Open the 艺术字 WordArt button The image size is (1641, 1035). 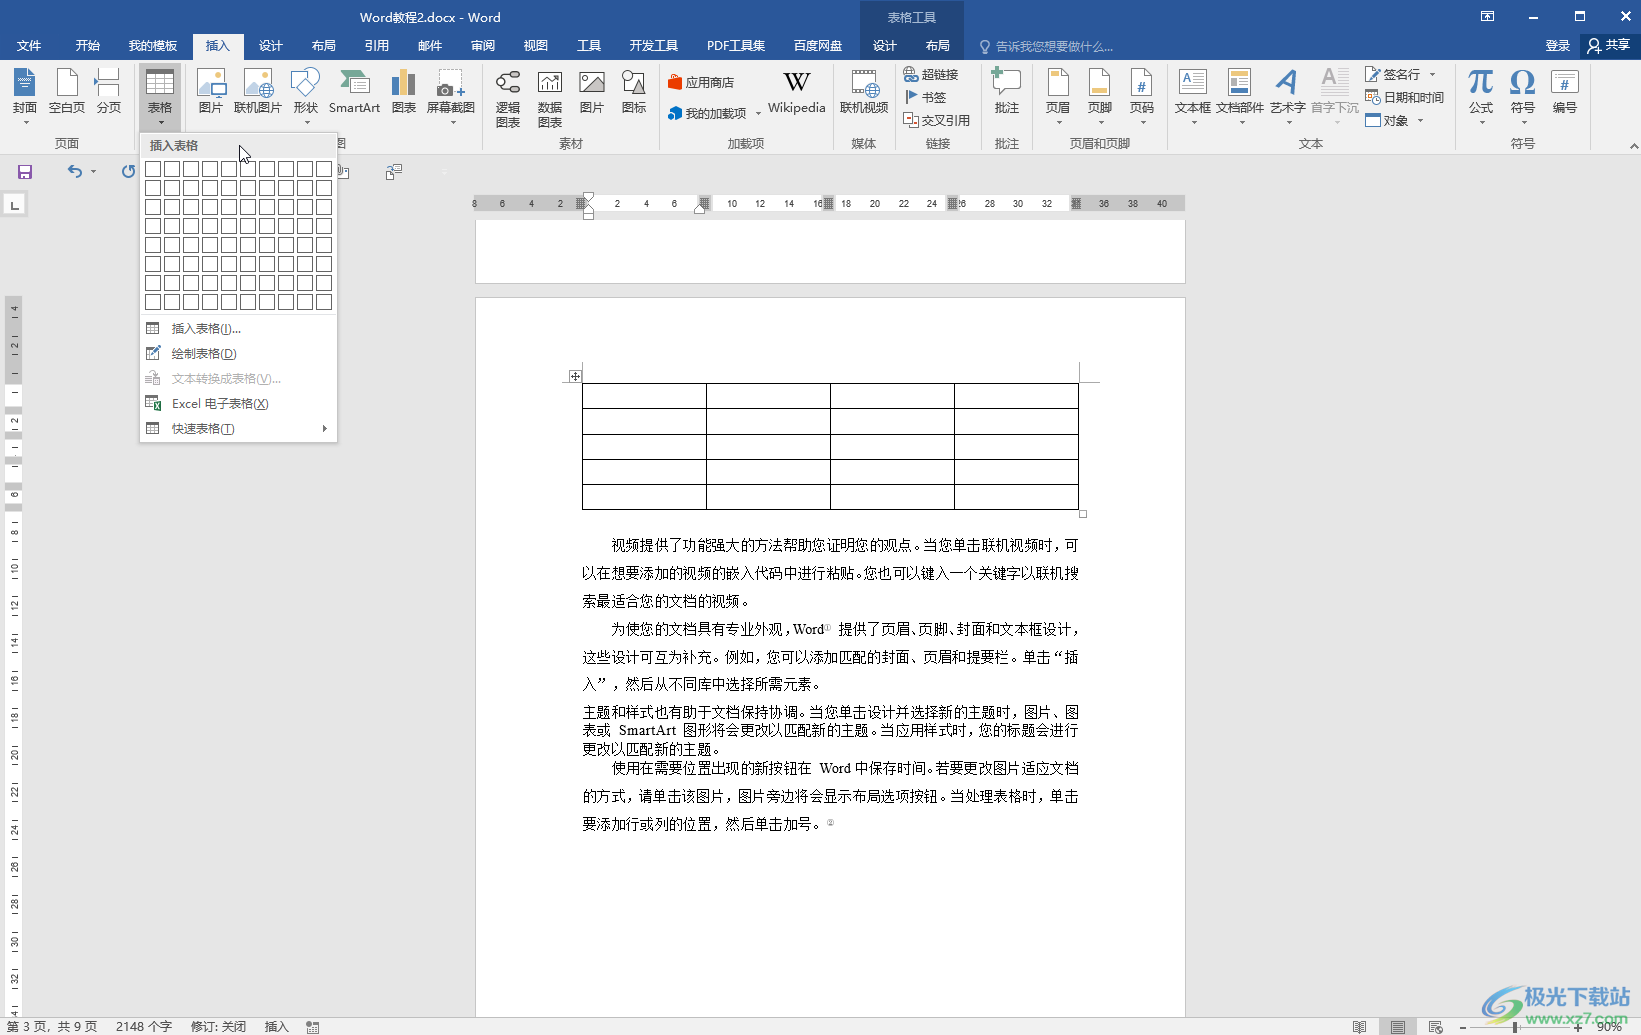(1288, 98)
